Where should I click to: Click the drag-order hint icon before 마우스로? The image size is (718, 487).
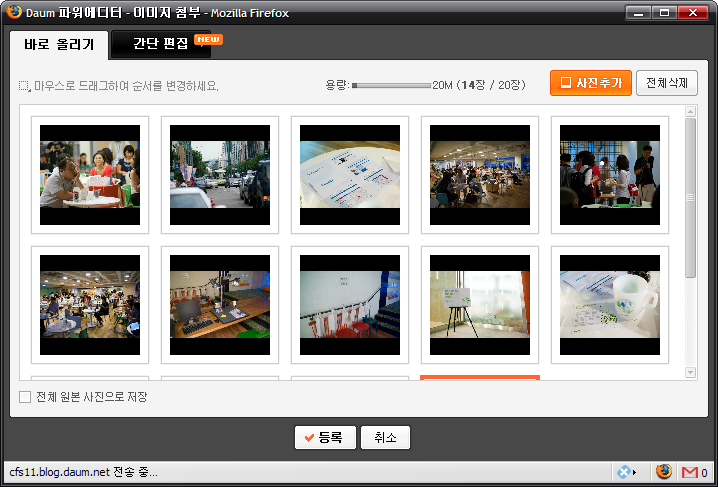click(25, 86)
